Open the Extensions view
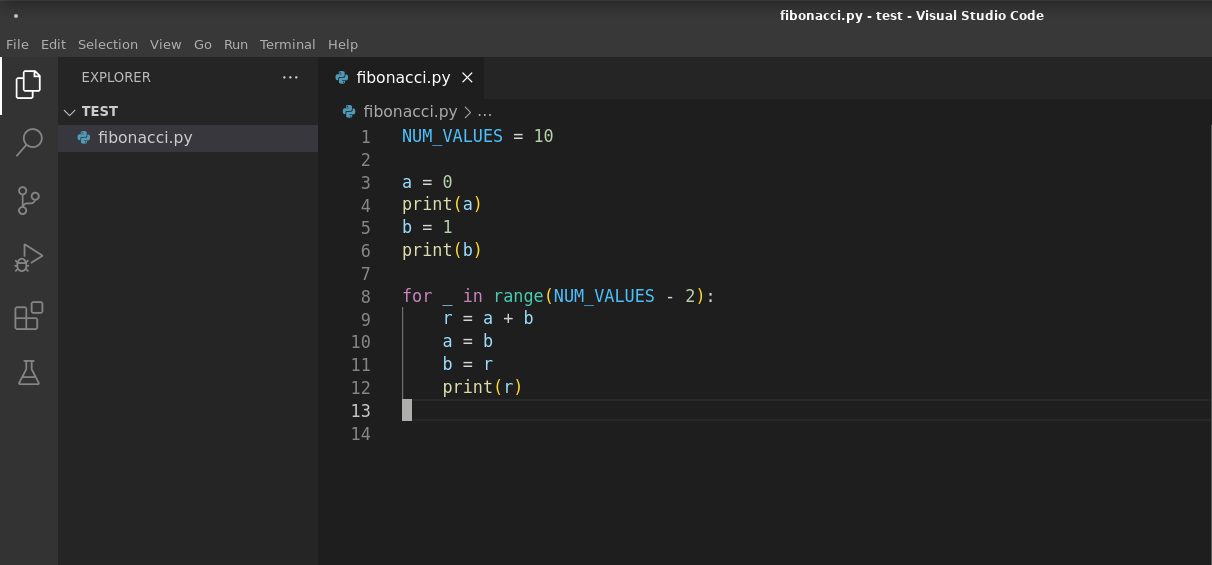Image resolution: width=1212 pixels, height=565 pixels. (28, 316)
